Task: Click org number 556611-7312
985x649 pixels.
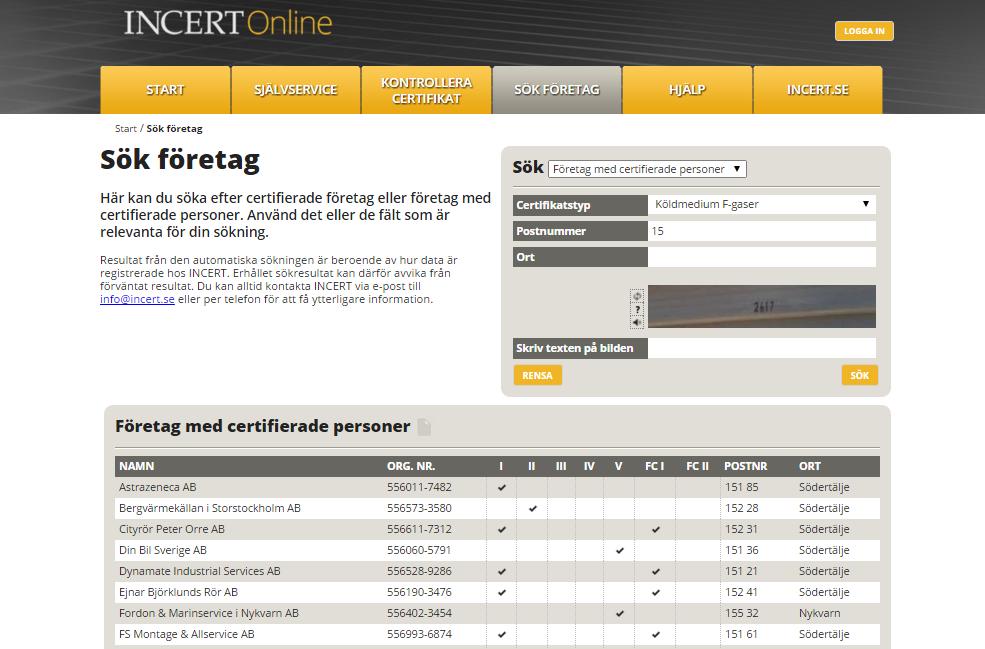Action: pos(419,529)
